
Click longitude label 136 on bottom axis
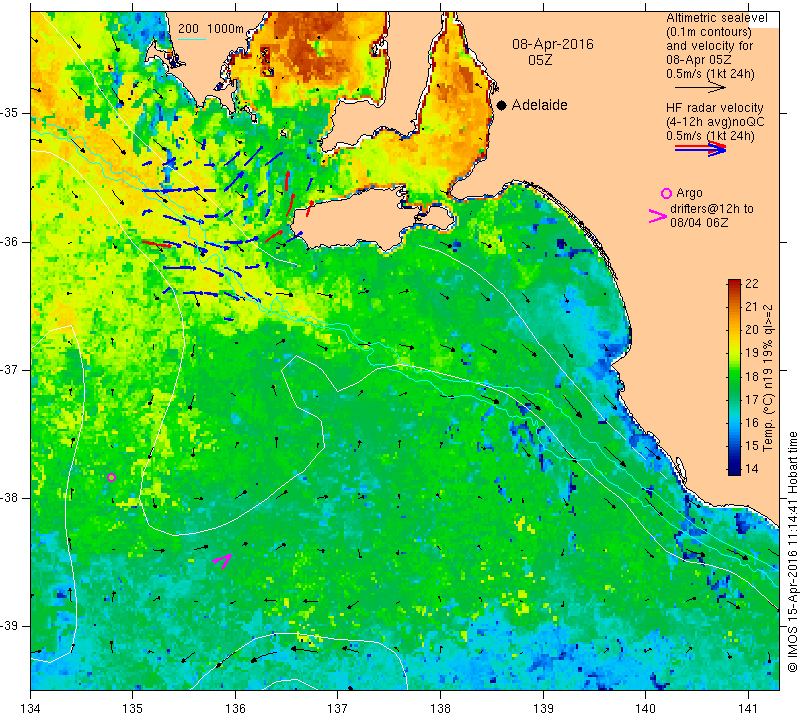(235, 709)
